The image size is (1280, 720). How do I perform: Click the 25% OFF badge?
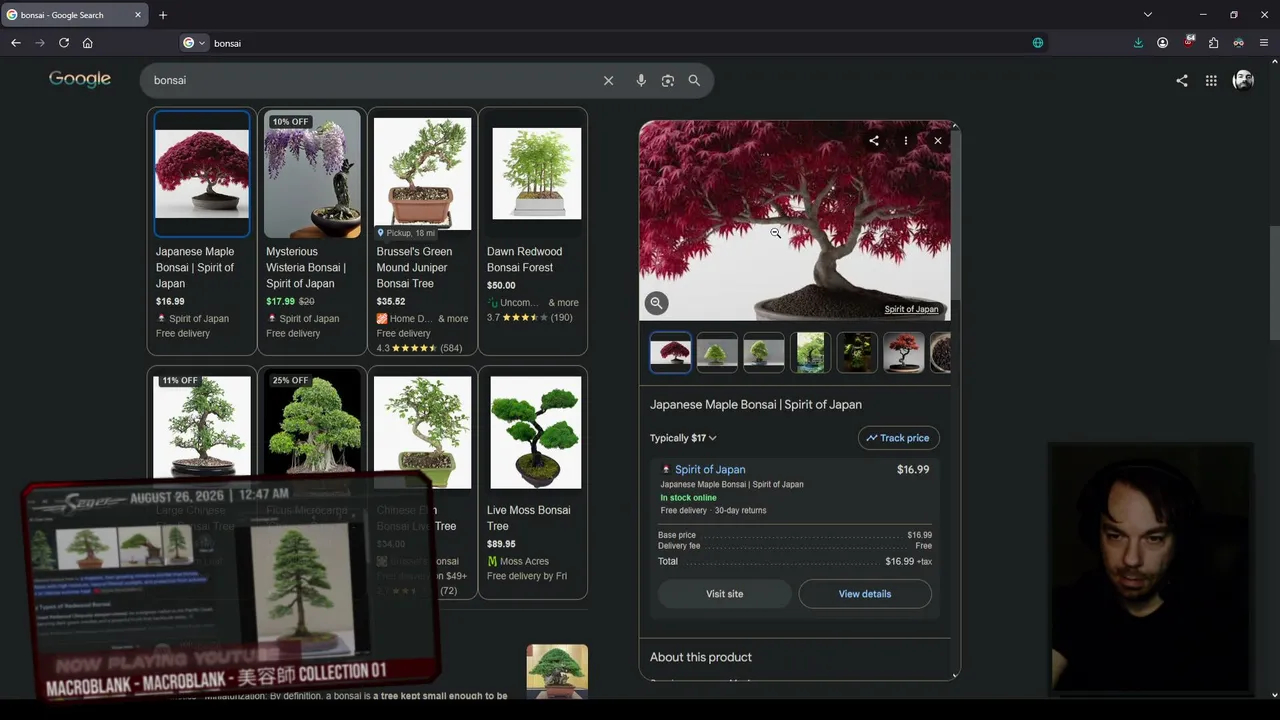290,381
